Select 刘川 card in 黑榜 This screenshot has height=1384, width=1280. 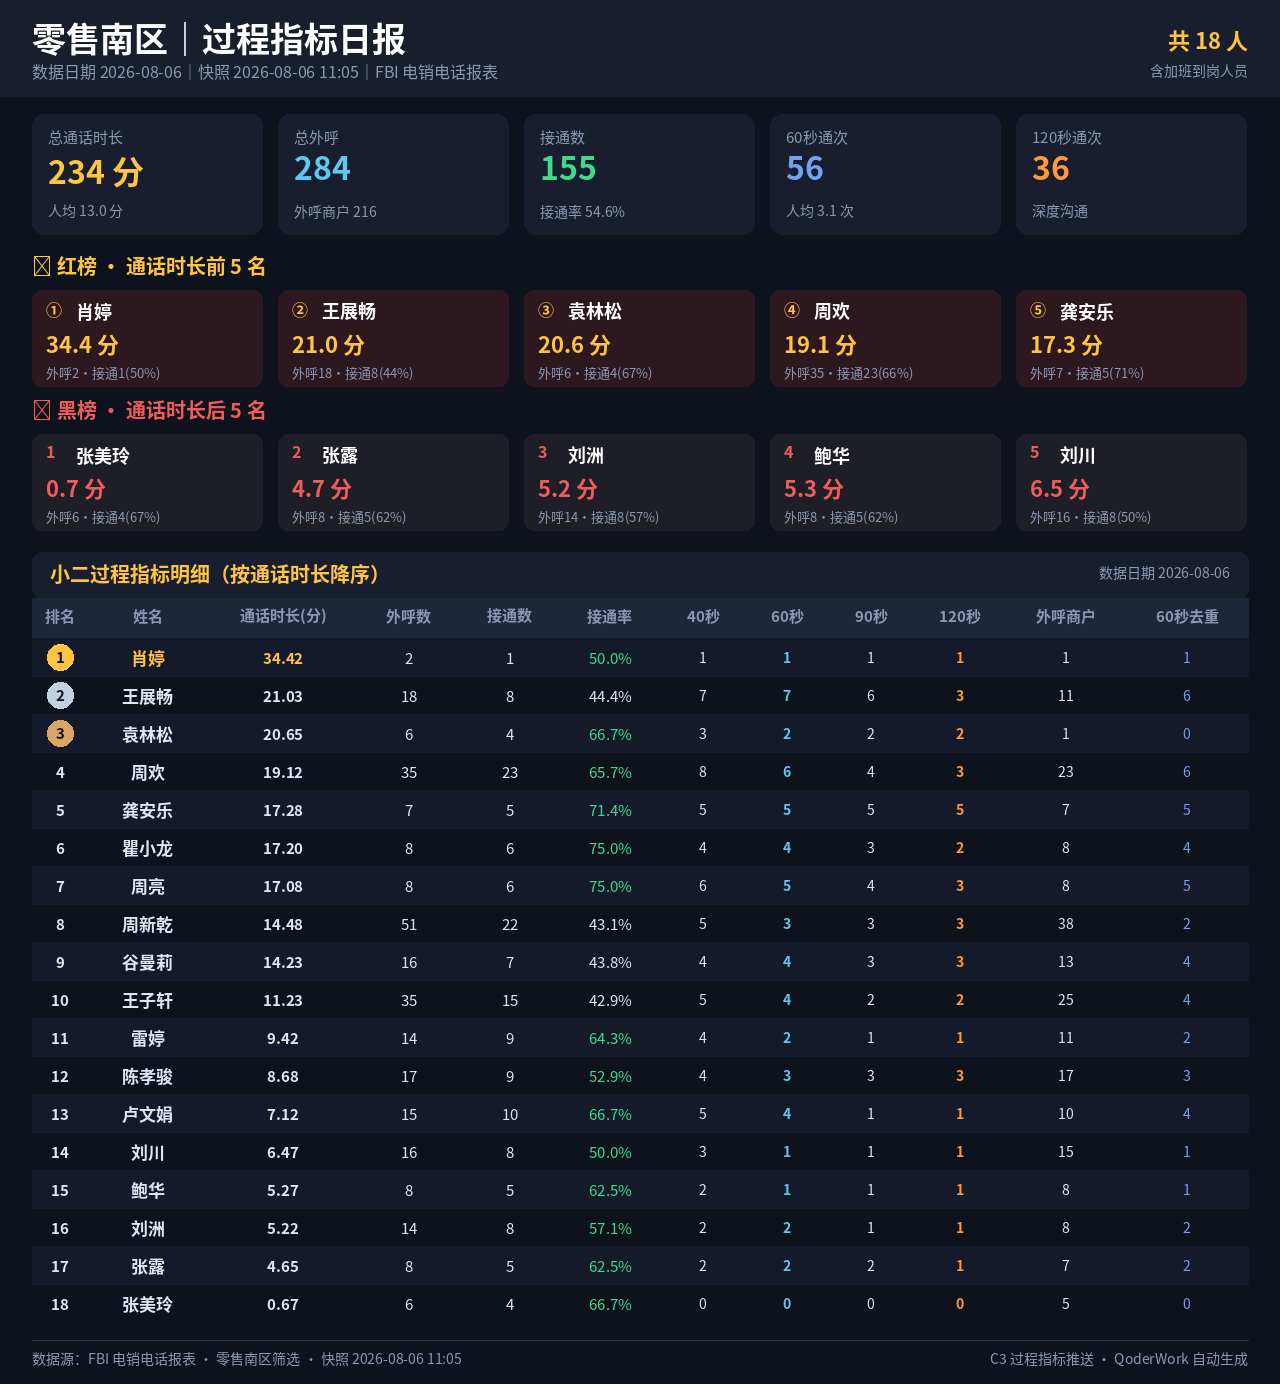(1131, 482)
